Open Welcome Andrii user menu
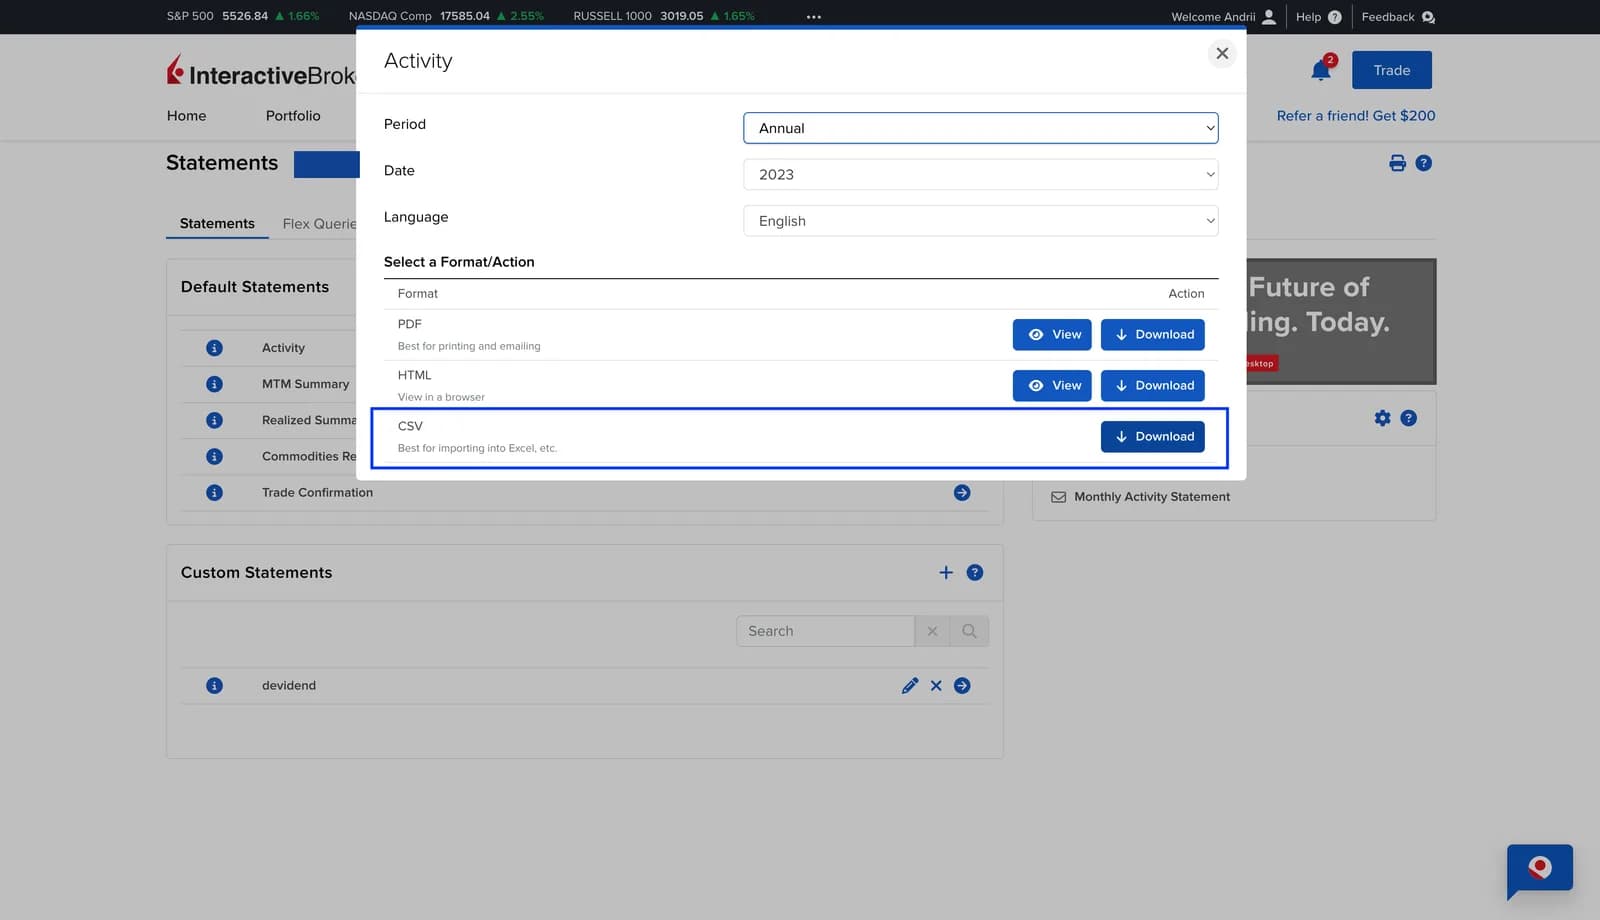Image resolution: width=1600 pixels, height=920 pixels. pos(1223,17)
